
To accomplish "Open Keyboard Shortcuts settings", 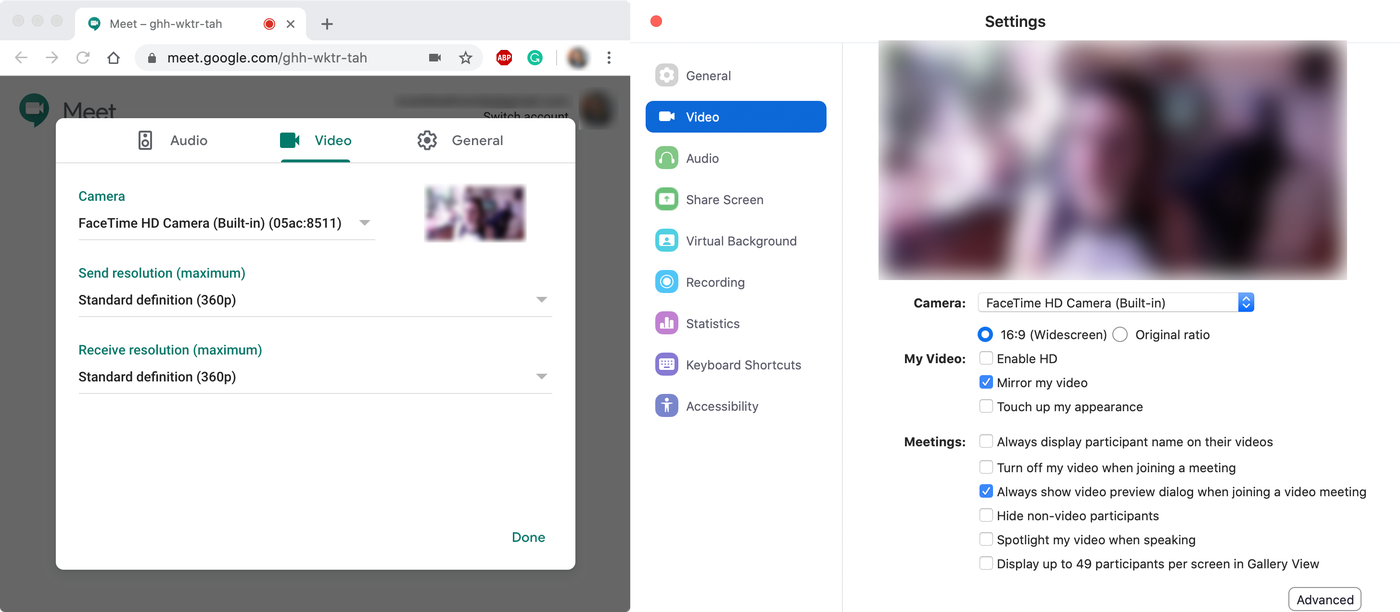I will (x=743, y=364).
